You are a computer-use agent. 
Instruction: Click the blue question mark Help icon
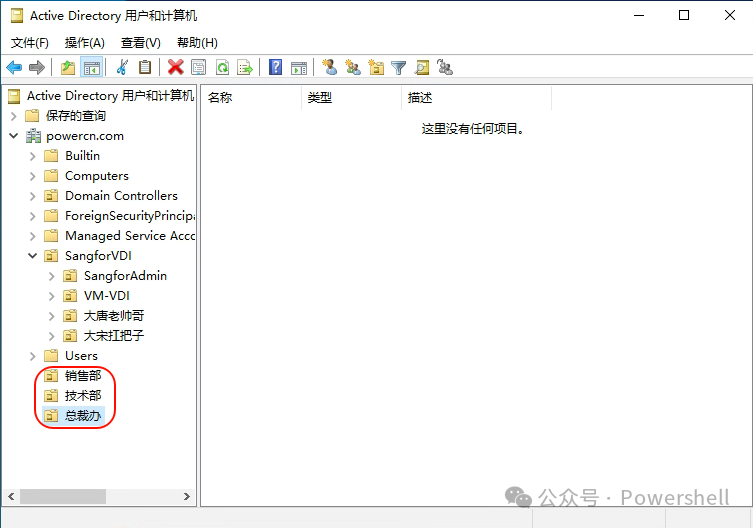click(276, 67)
